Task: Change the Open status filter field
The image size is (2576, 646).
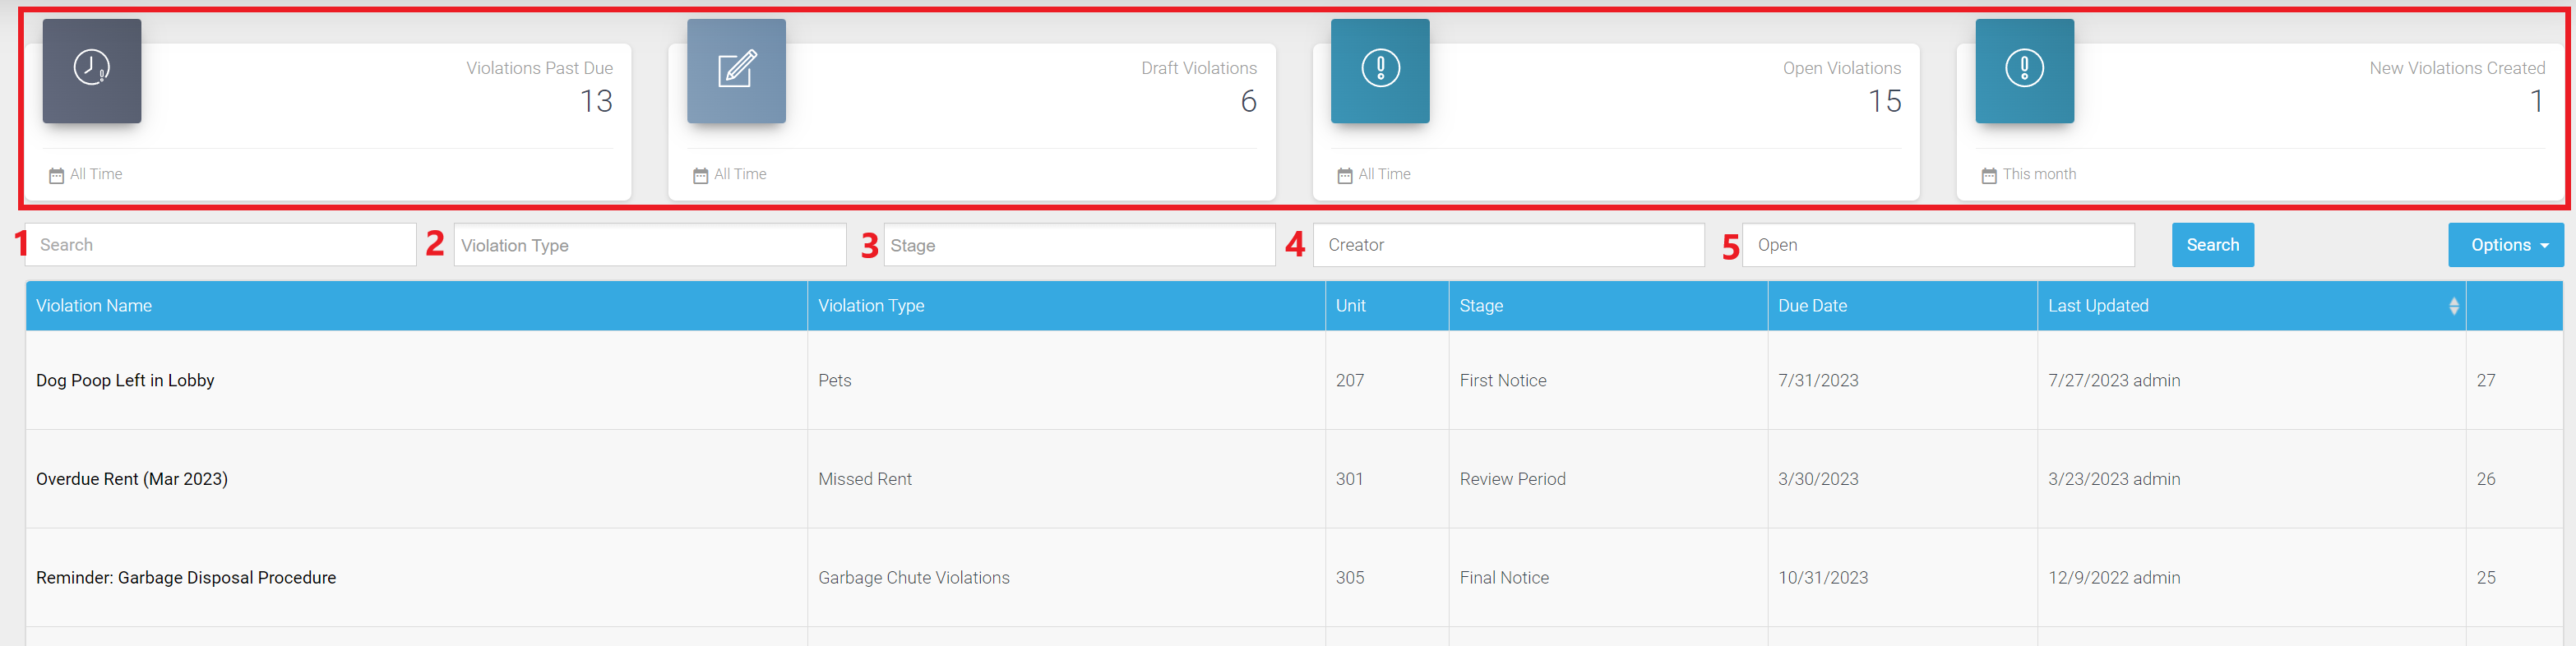Action: coord(1937,246)
